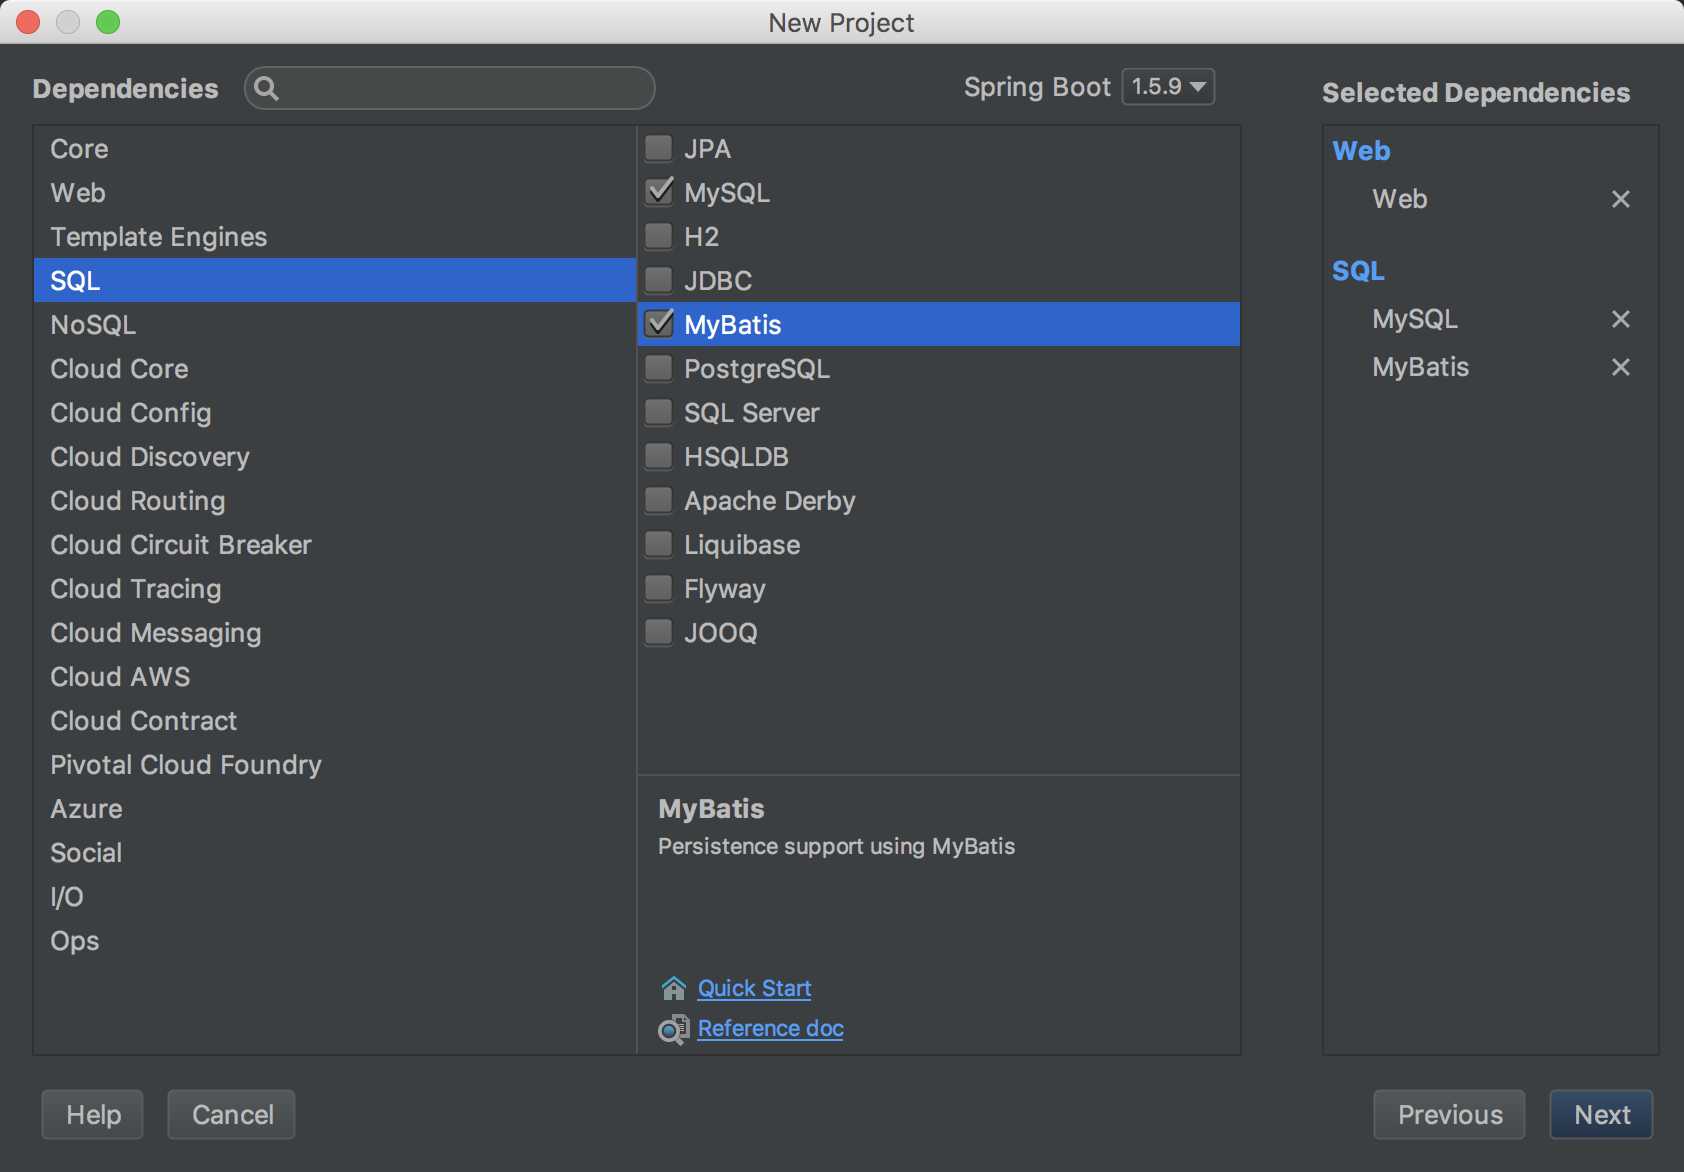Go back with Previous button

[x=1449, y=1114]
